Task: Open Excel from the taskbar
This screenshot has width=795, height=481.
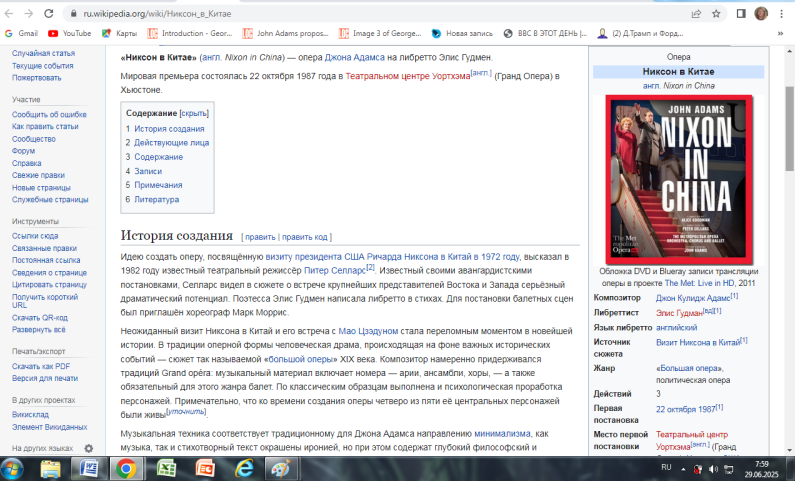Action: [x=166, y=469]
